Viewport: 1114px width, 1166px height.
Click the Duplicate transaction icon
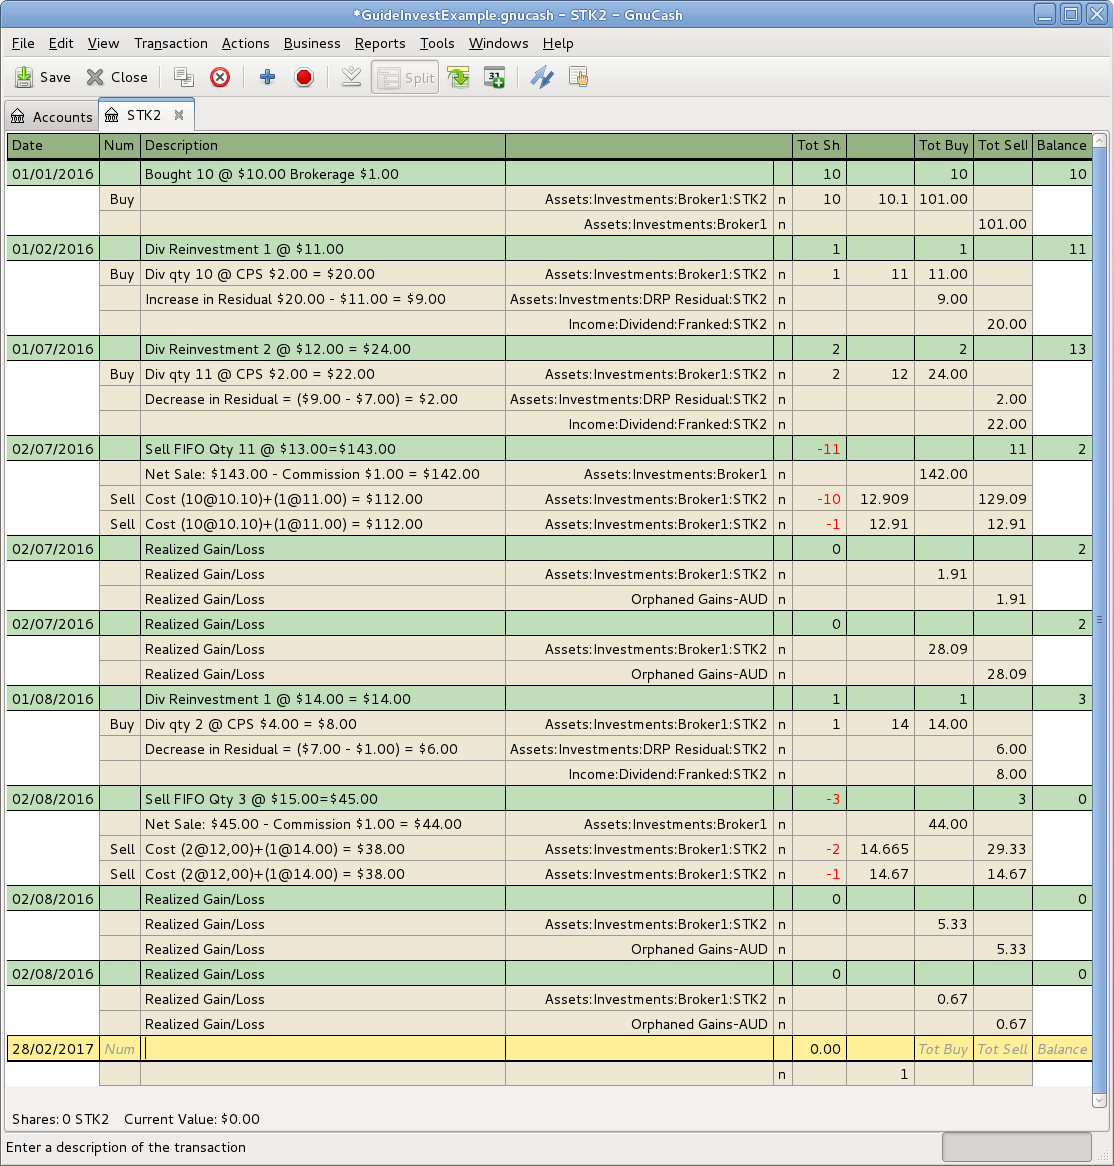(183, 77)
